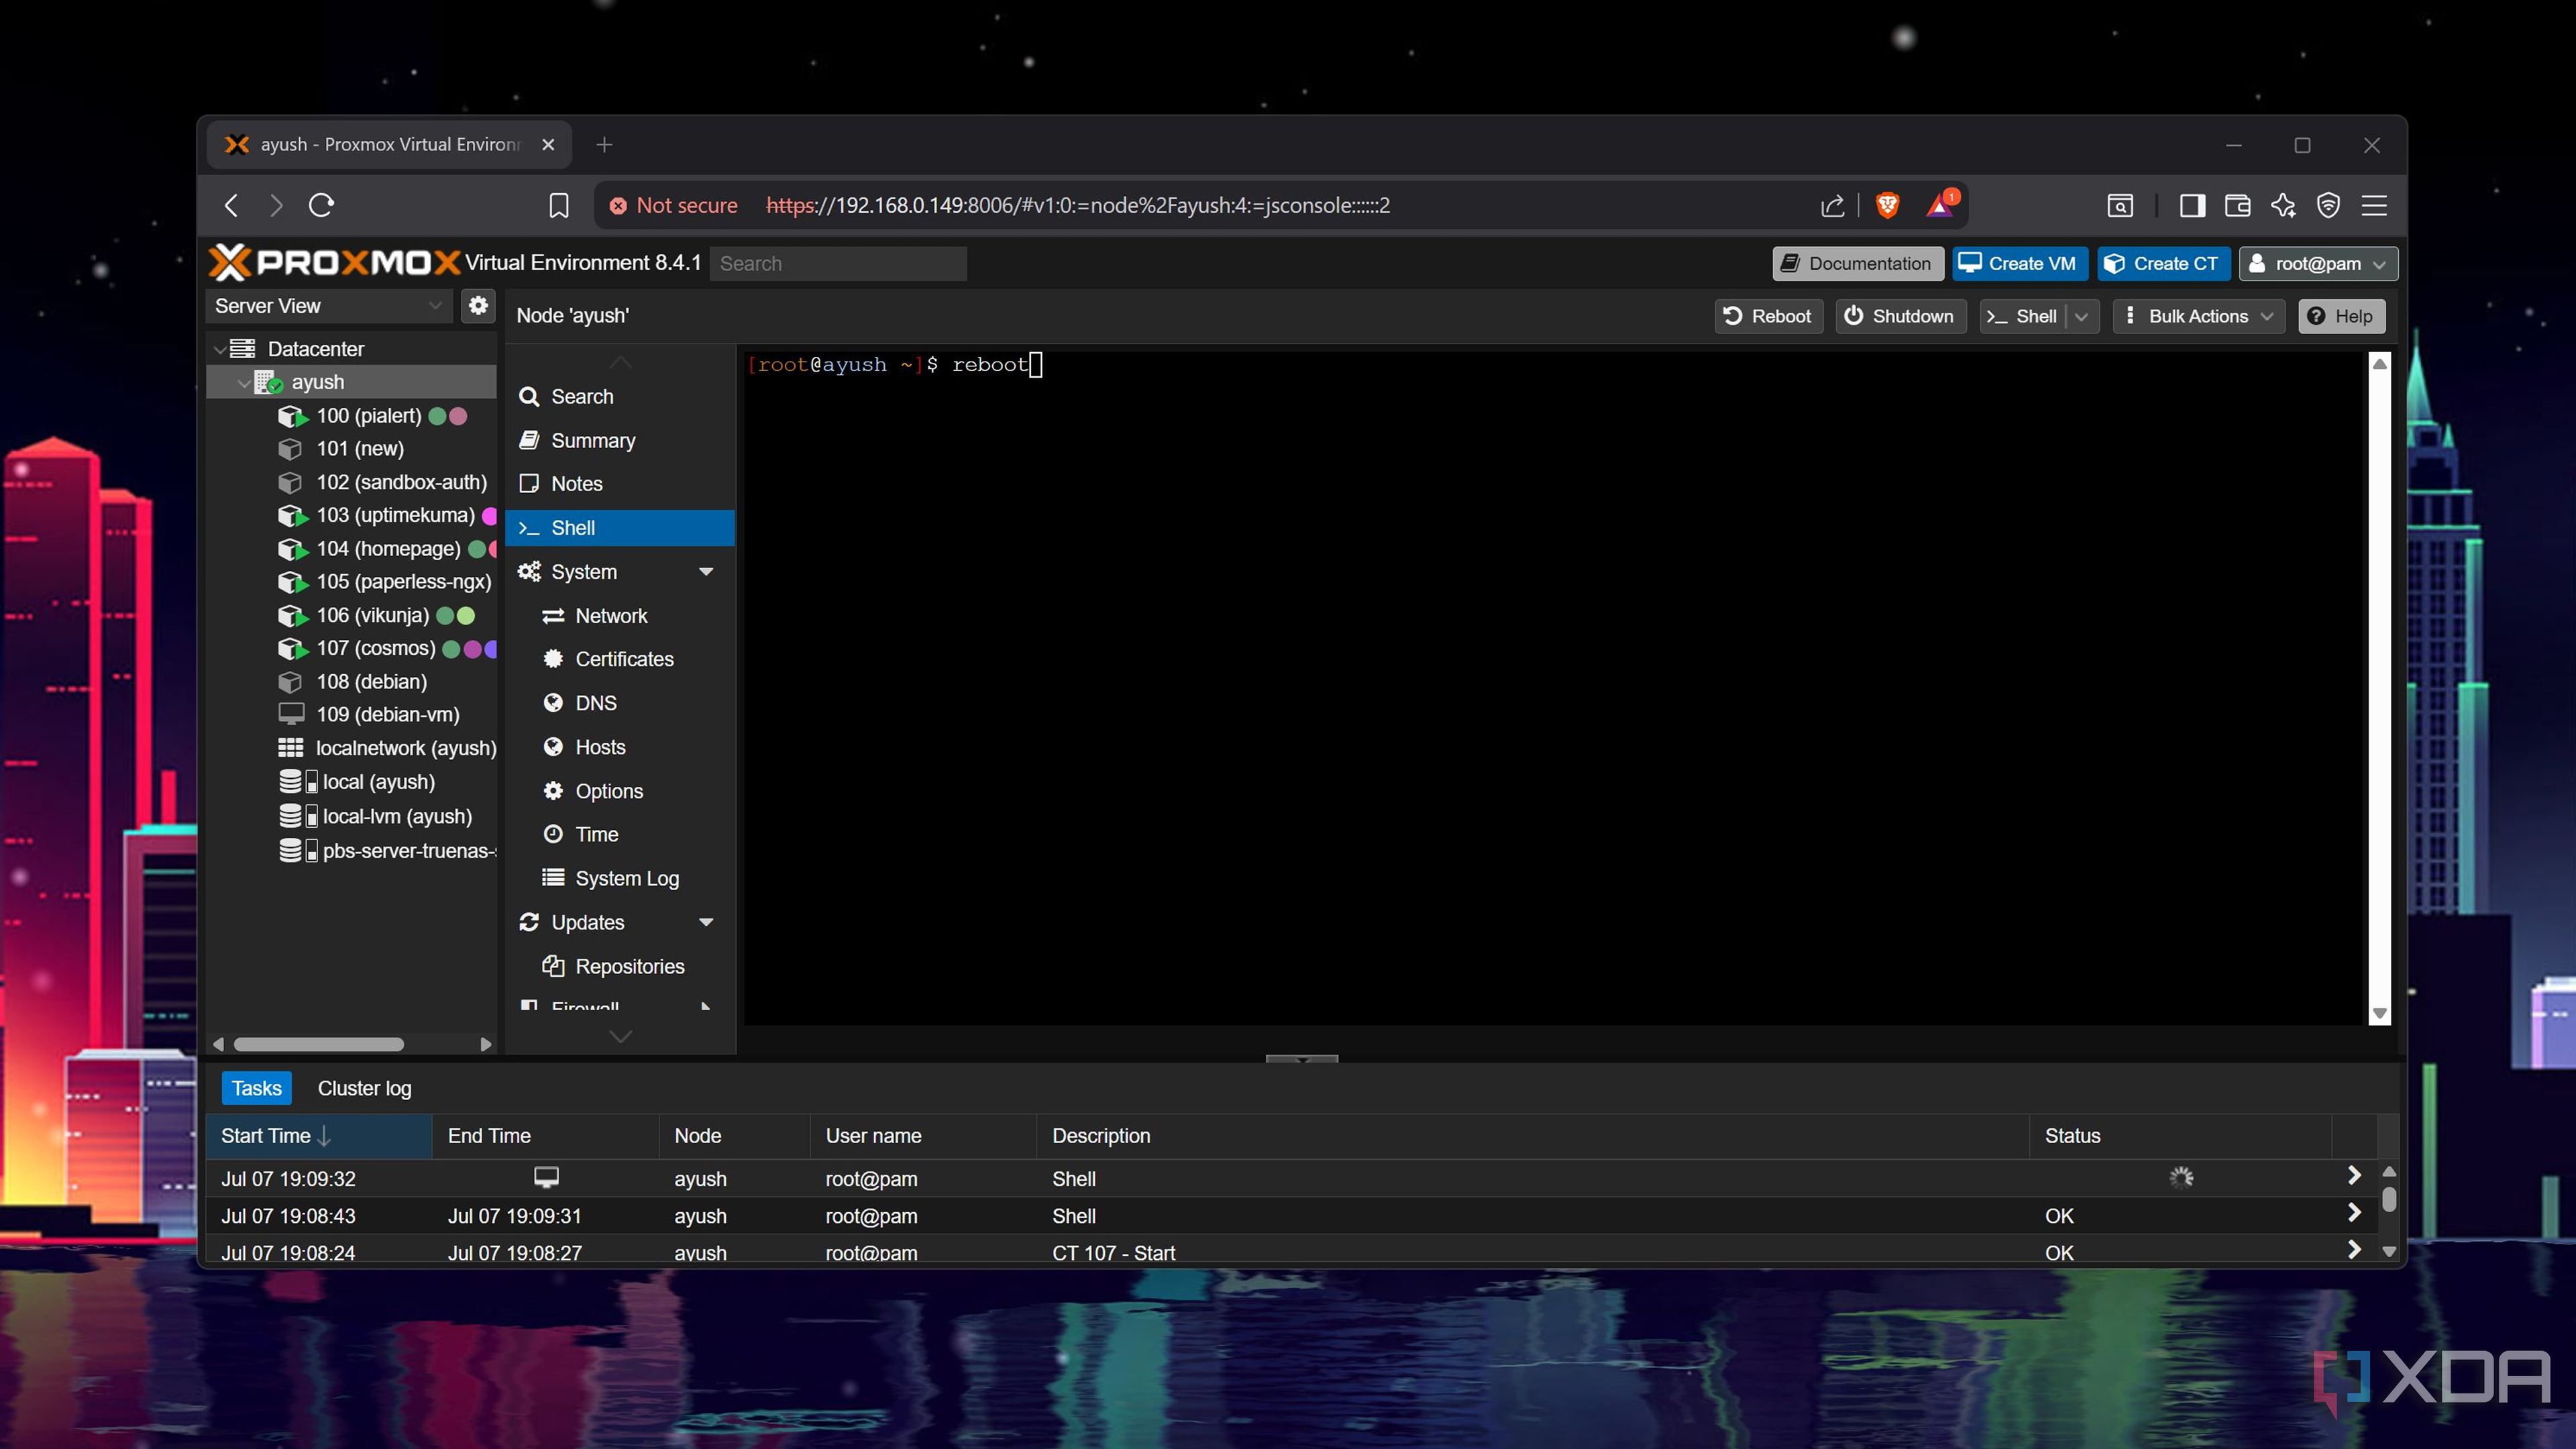Toggle the browser sidebar panel icon
This screenshot has height=1449, width=2576.
pos(2192,205)
